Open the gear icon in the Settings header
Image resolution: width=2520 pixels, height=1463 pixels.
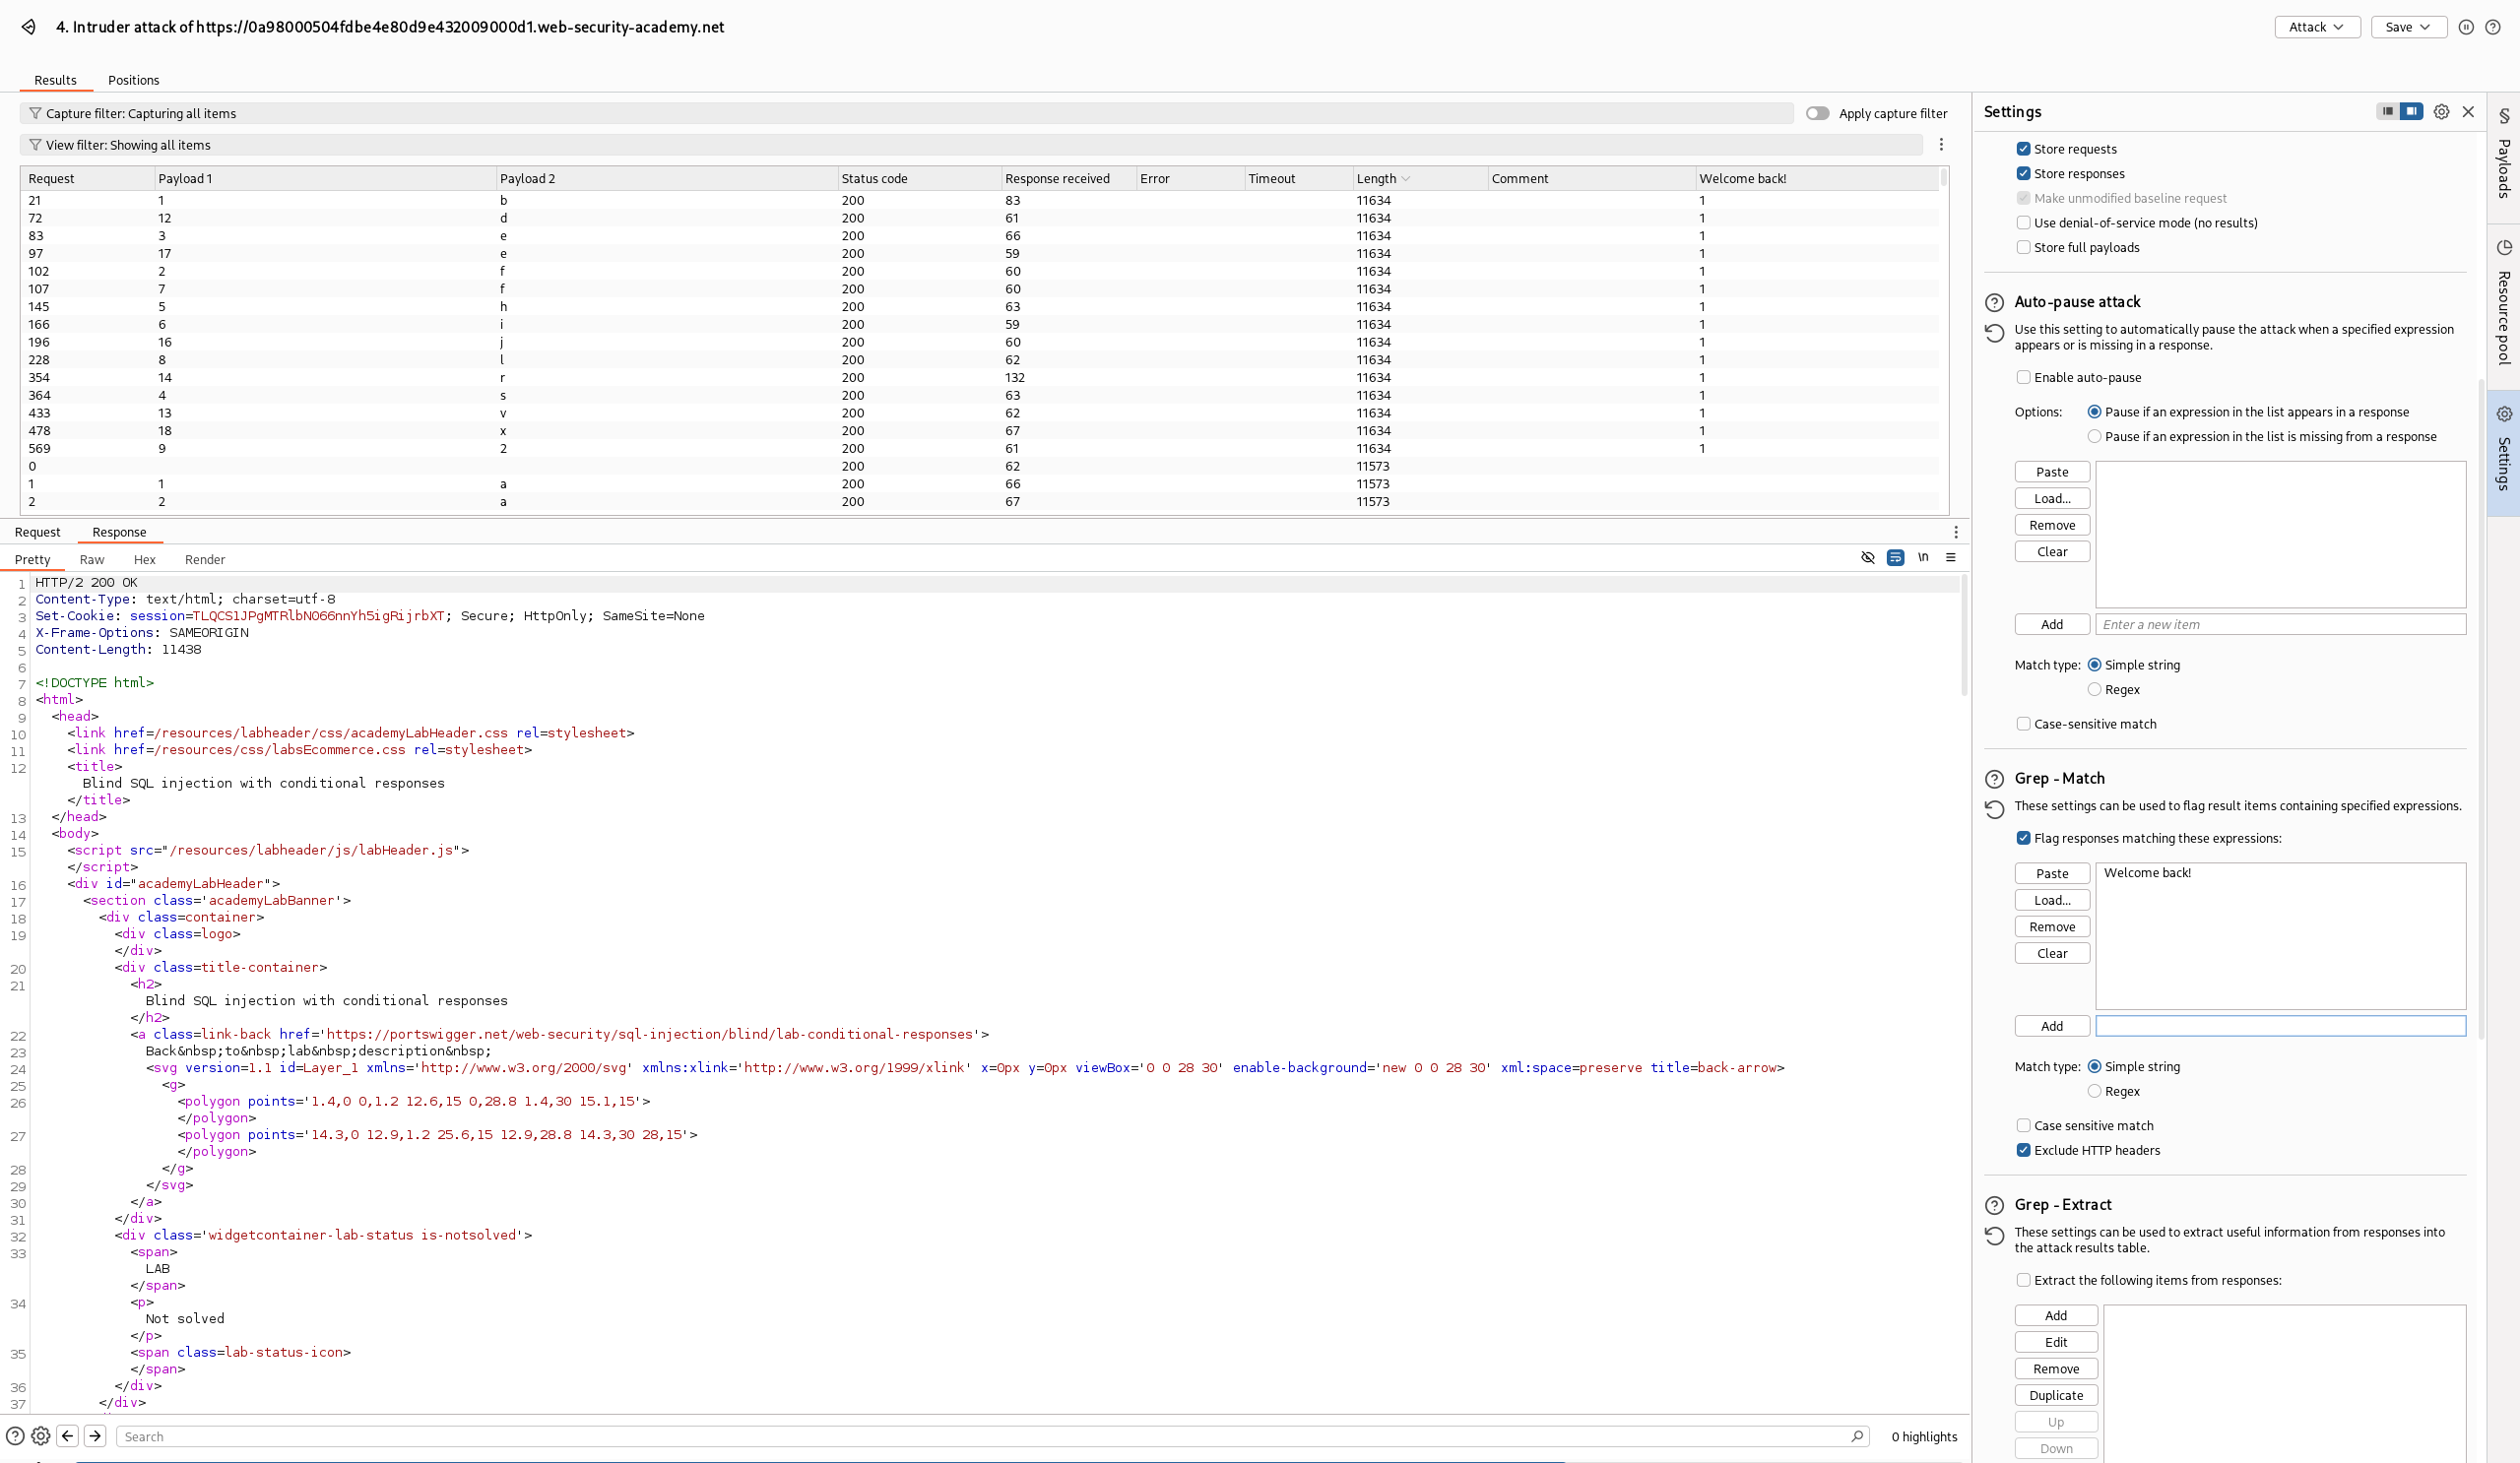2441,112
